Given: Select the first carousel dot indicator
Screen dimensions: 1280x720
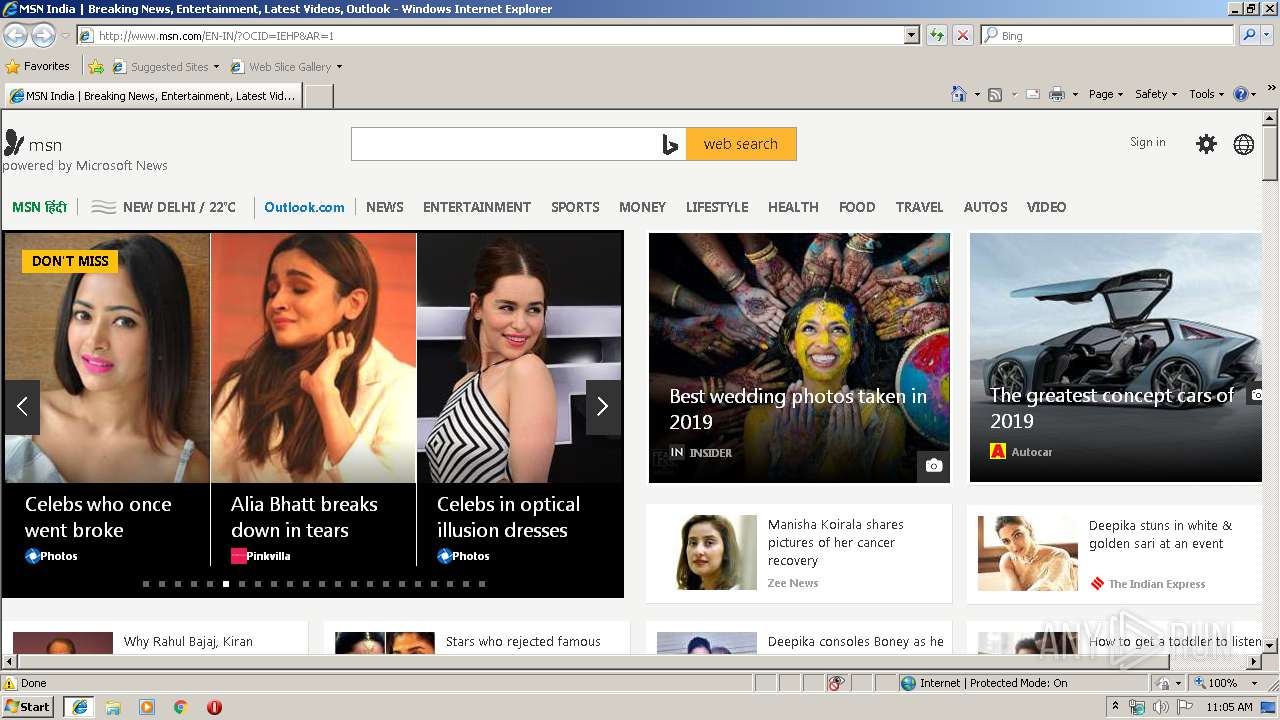Looking at the screenshot, I should coord(146,583).
